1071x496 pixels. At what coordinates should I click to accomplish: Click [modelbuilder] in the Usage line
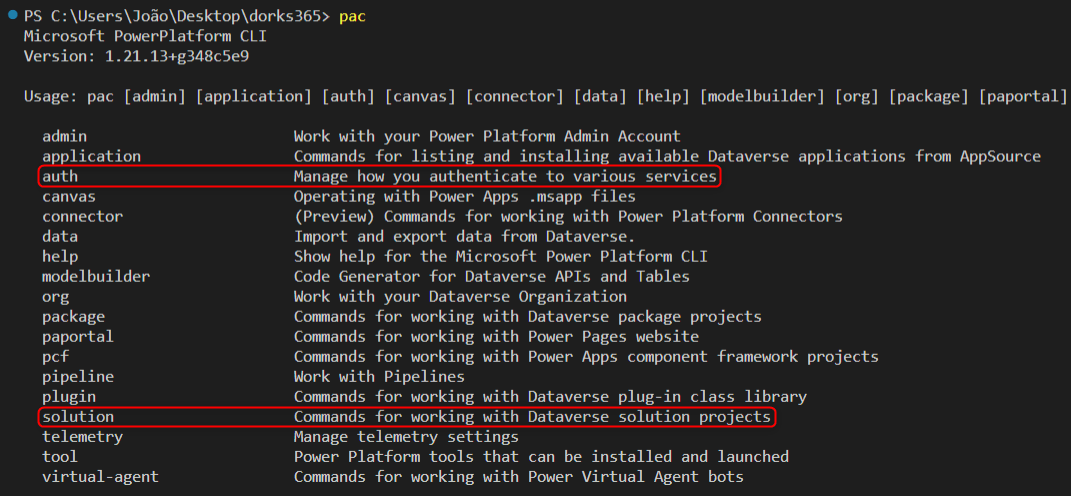[x=762, y=96]
